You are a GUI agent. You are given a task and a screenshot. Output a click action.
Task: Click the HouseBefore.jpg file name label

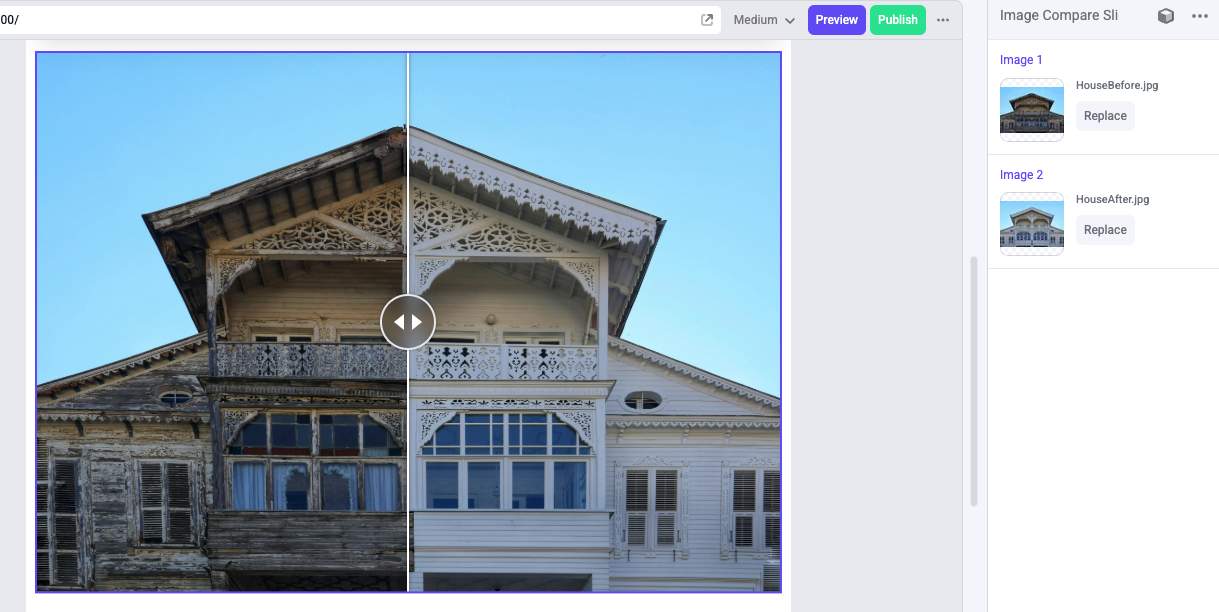pyautogui.click(x=1117, y=85)
